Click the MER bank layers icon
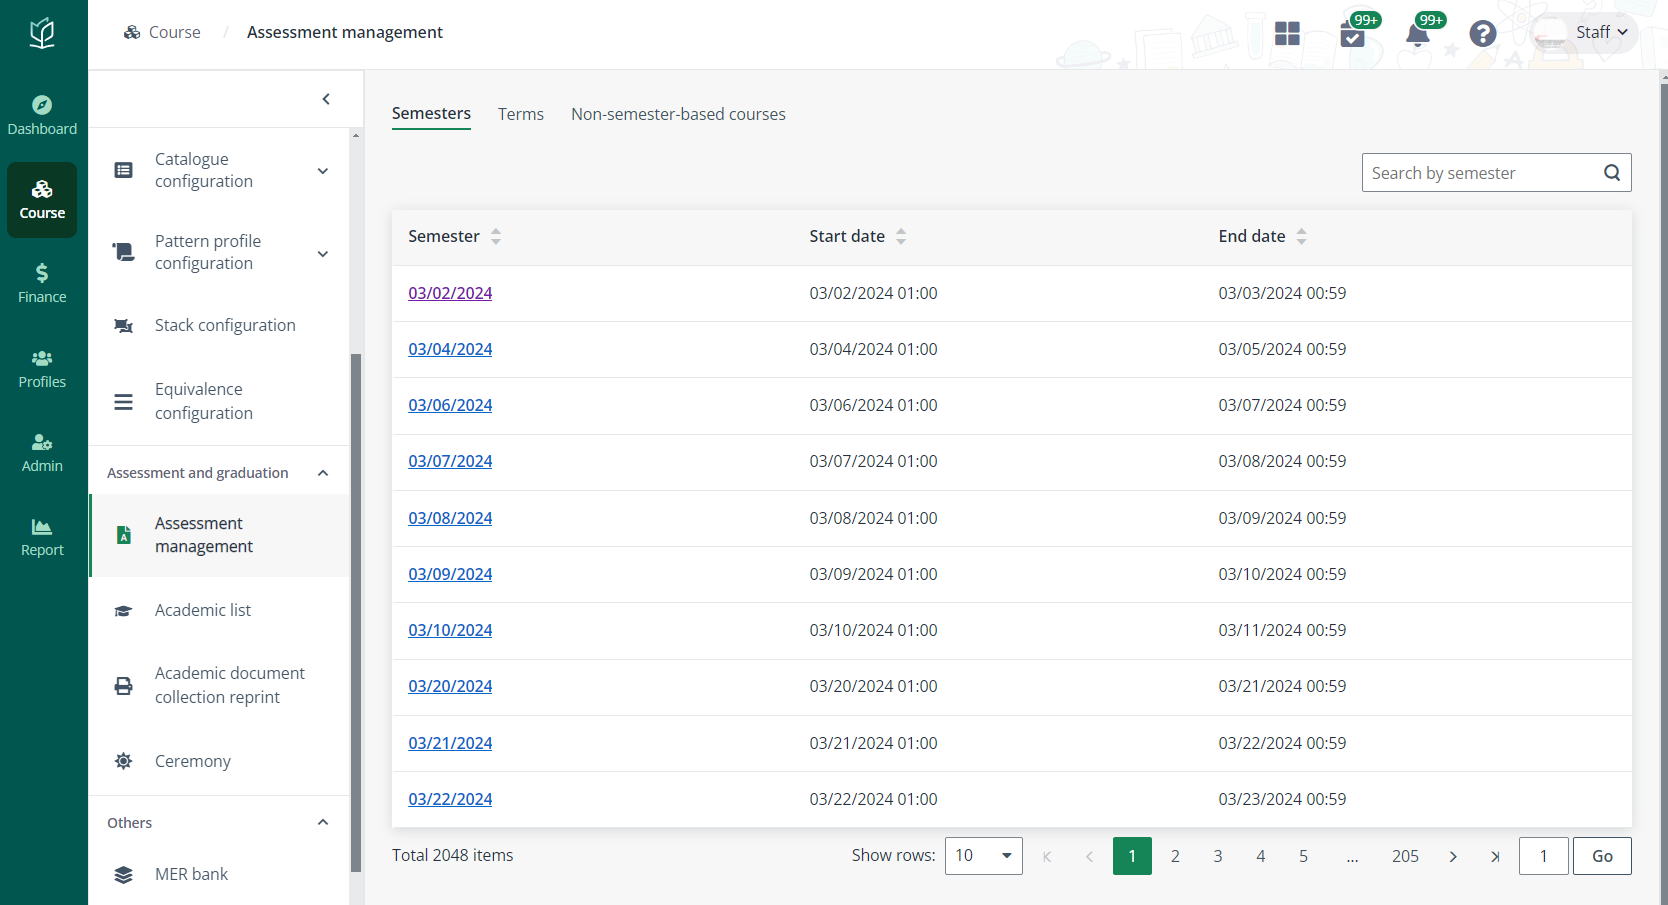 (123, 875)
